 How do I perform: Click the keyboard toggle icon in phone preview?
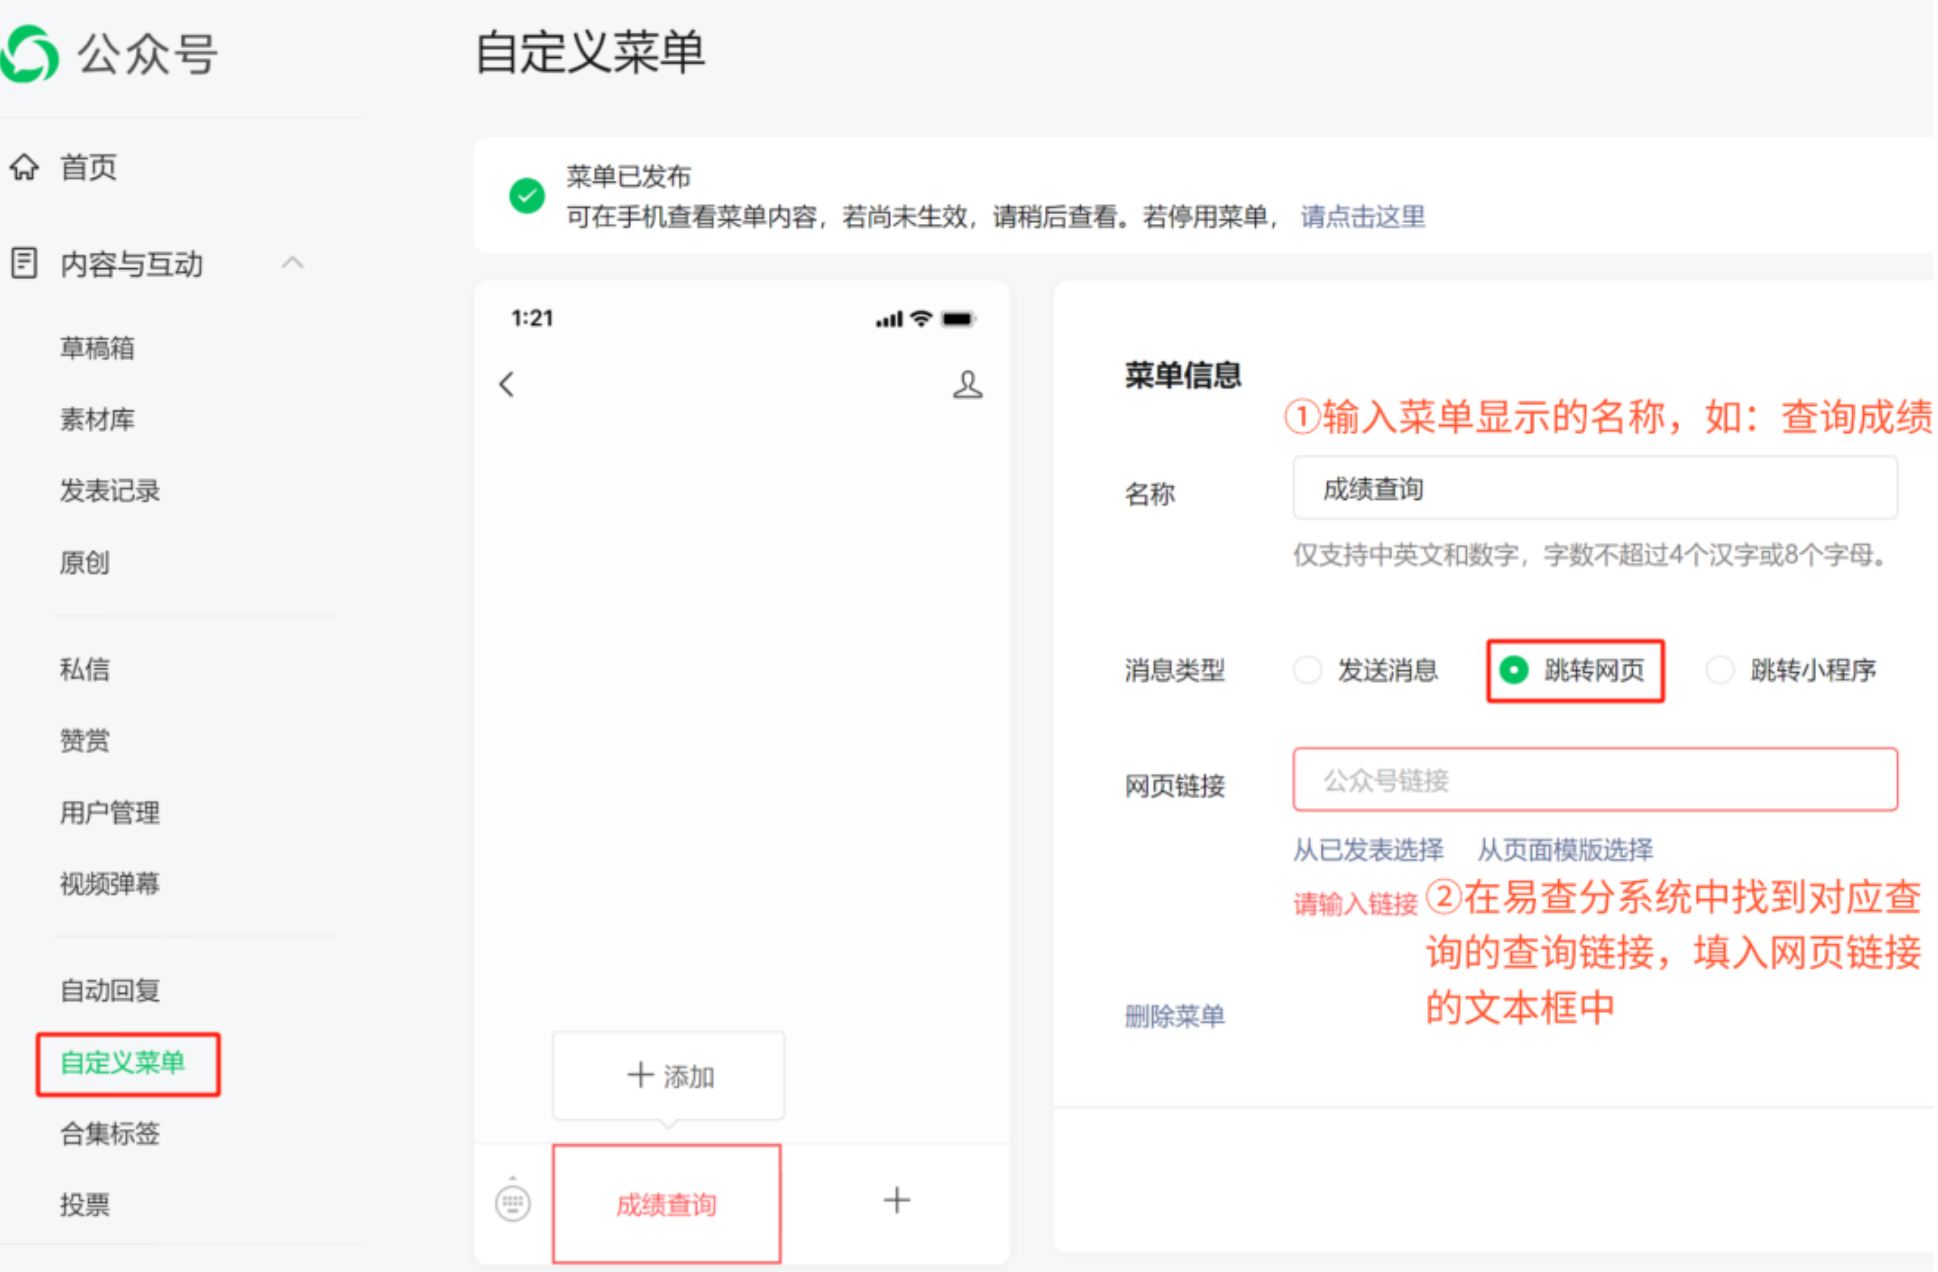[513, 1201]
